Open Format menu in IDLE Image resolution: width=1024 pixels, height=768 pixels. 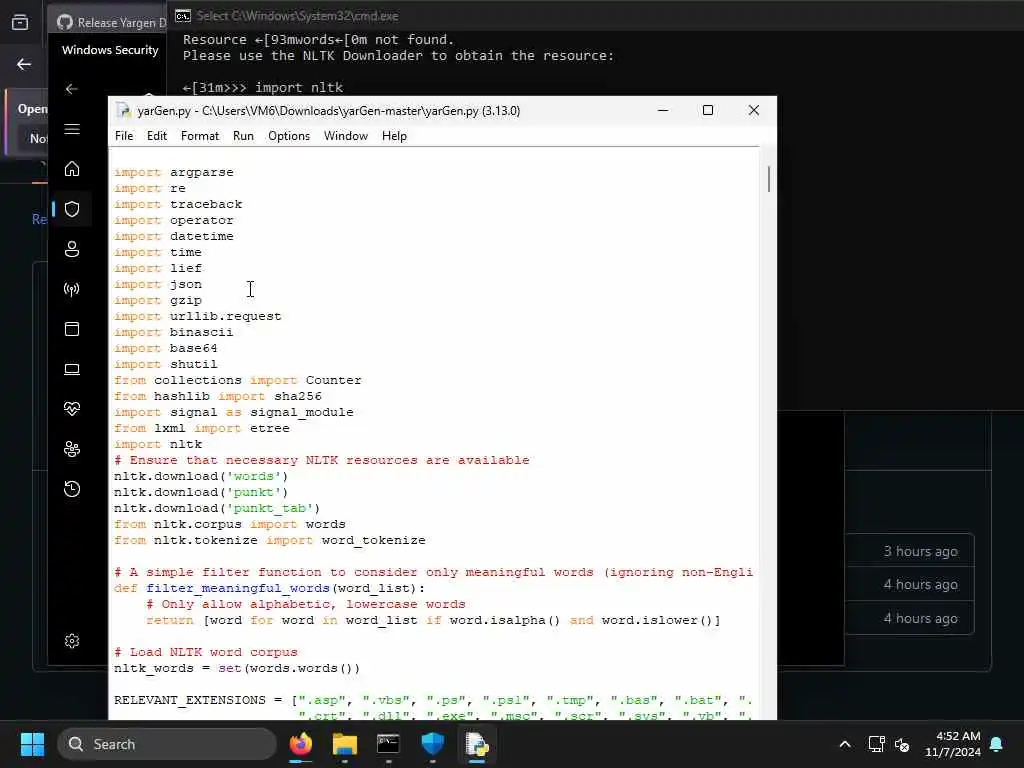coord(200,136)
